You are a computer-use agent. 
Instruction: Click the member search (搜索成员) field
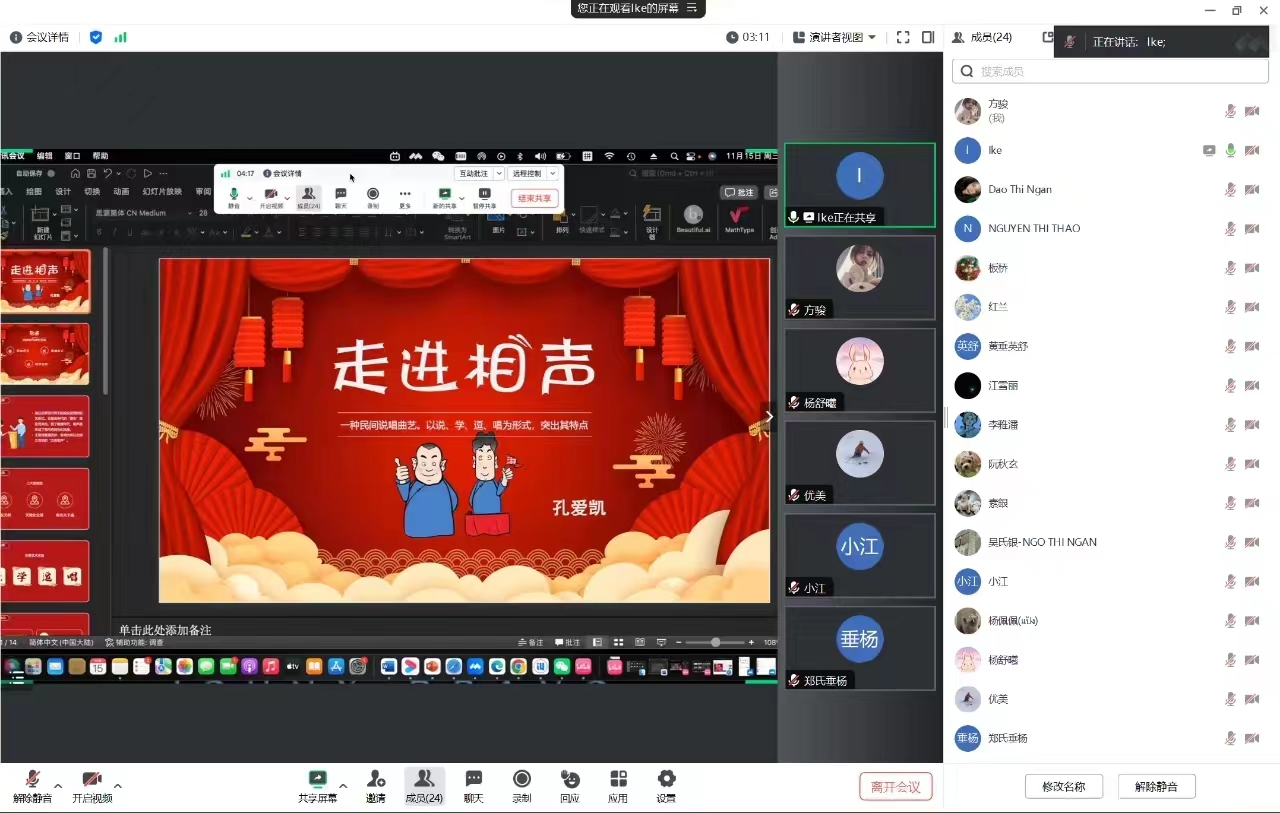click(x=1110, y=71)
